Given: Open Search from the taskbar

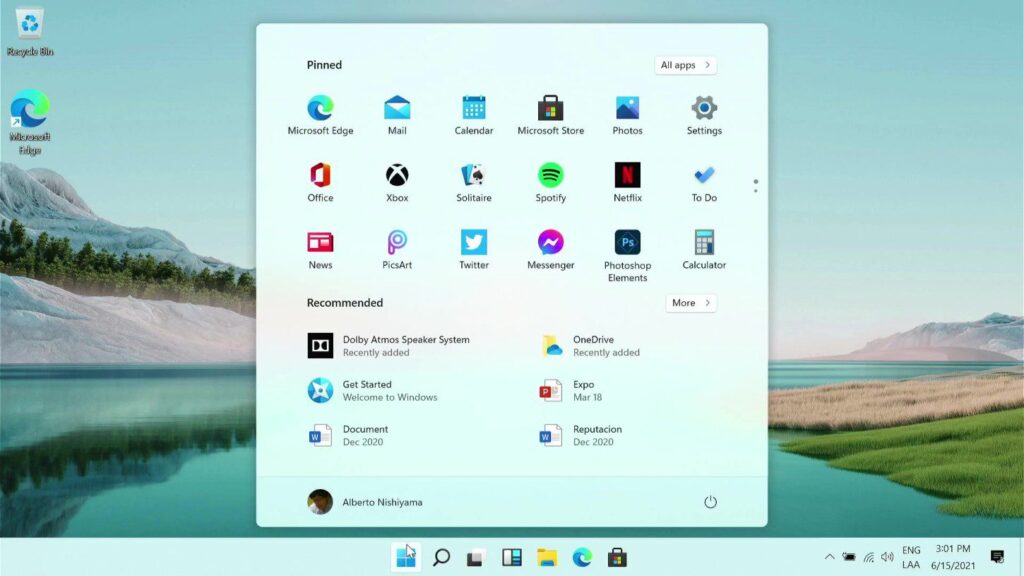Looking at the screenshot, I should (x=441, y=557).
